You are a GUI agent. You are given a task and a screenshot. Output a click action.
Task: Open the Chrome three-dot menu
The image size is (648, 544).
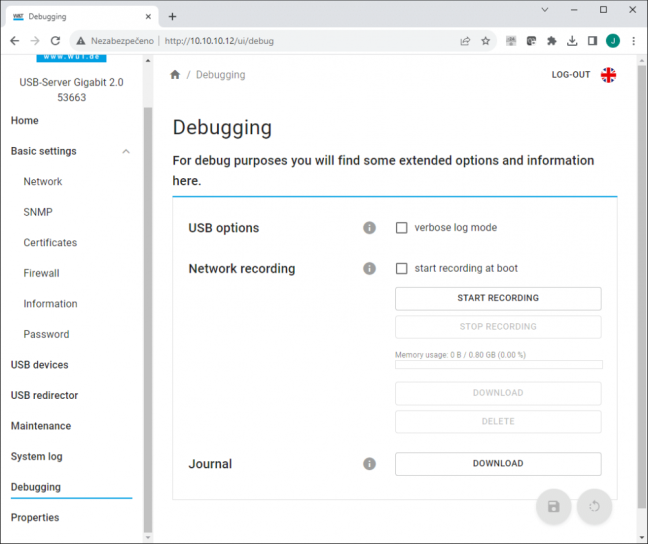point(633,41)
